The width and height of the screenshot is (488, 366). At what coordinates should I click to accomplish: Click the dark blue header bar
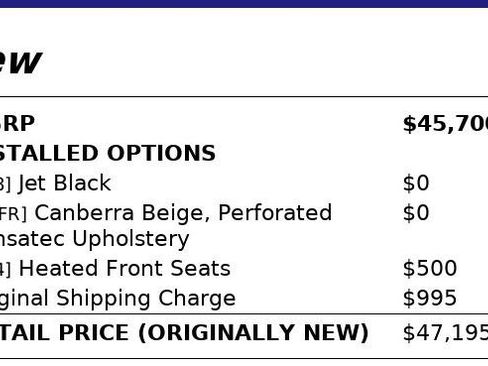click(x=244, y=4)
